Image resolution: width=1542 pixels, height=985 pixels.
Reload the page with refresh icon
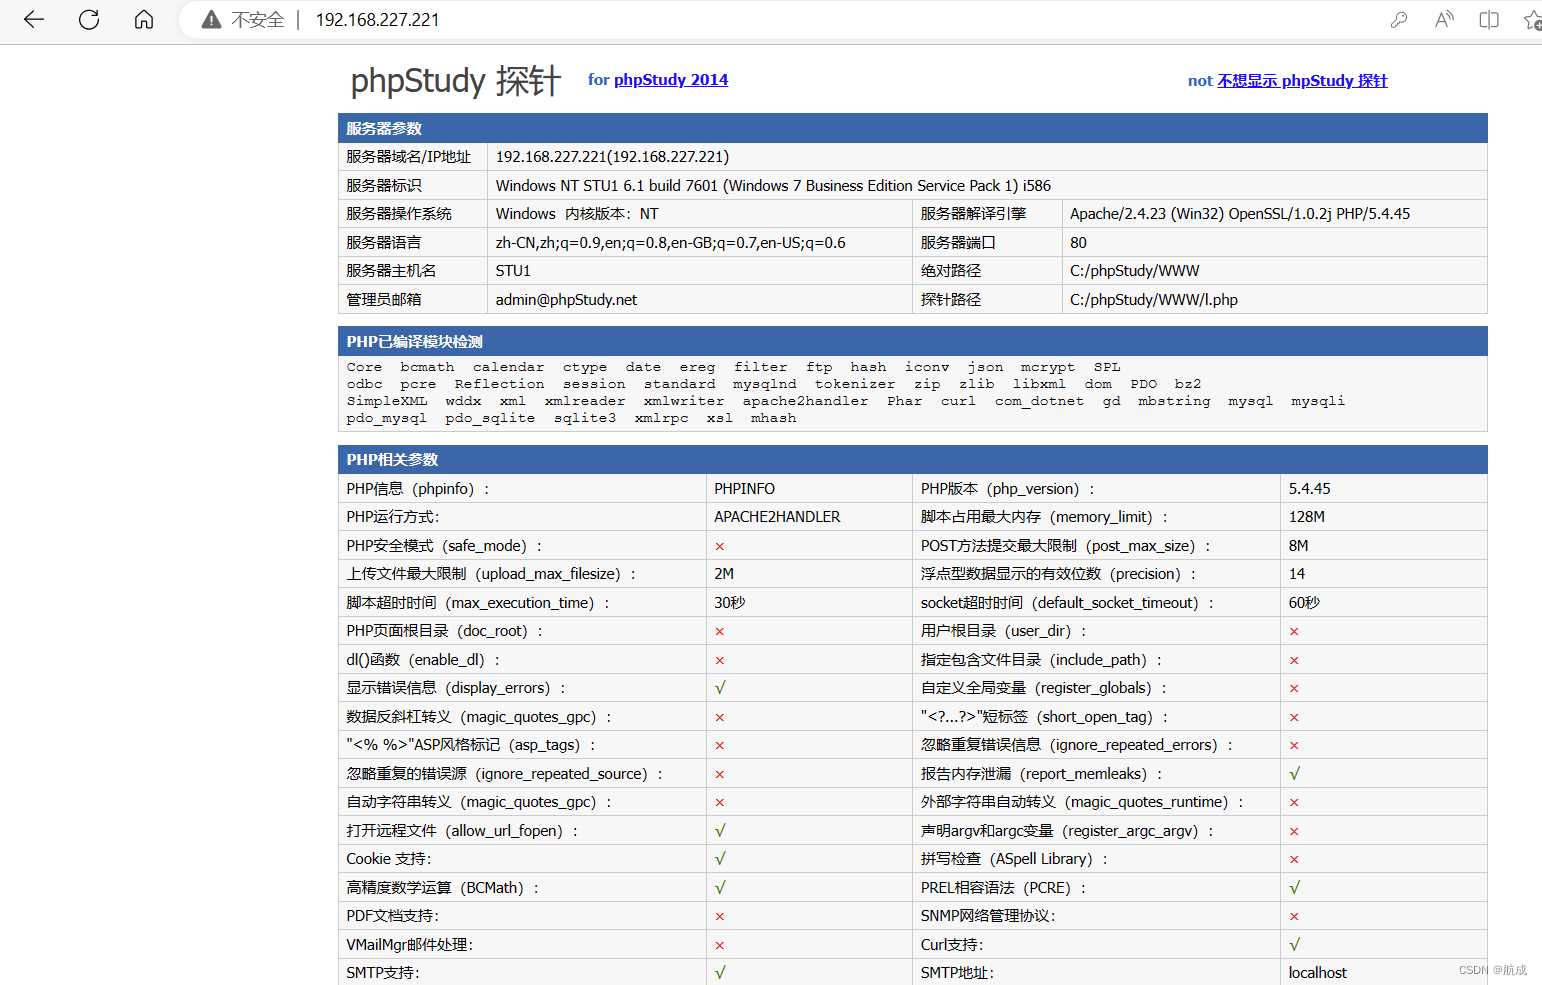pos(89,19)
